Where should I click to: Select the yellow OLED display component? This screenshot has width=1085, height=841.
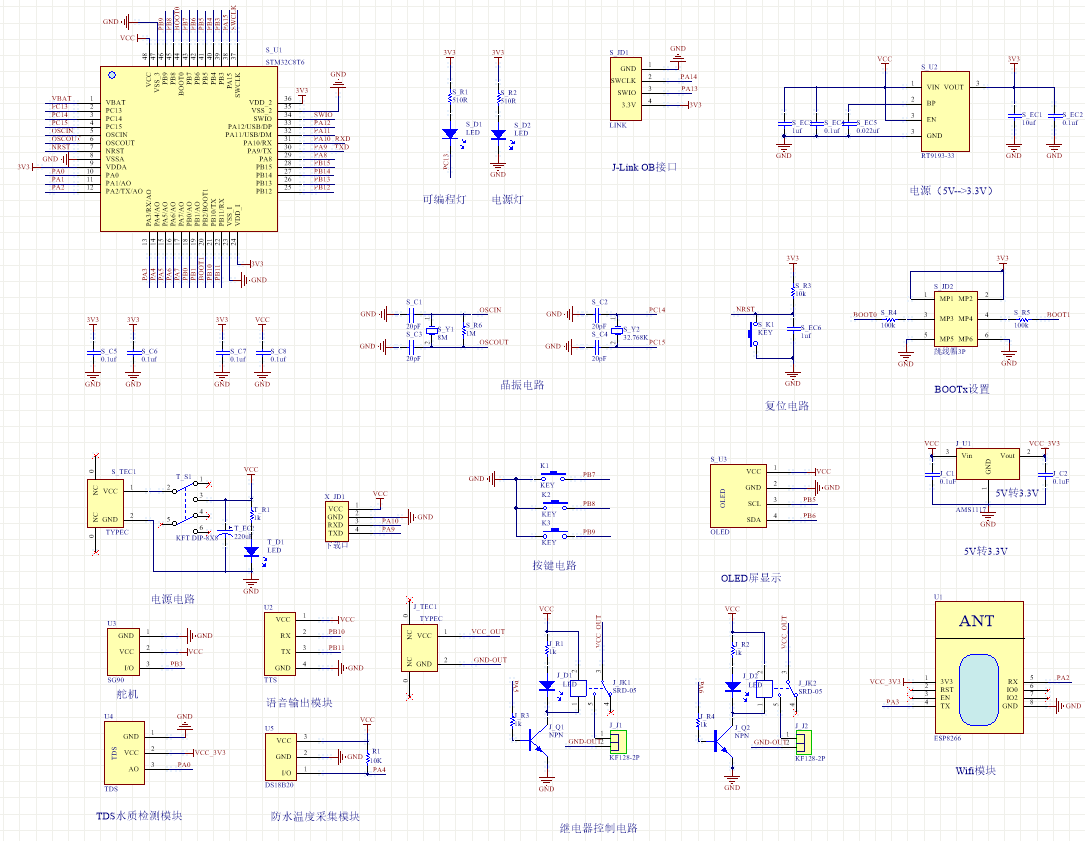click(x=737, y=494)
